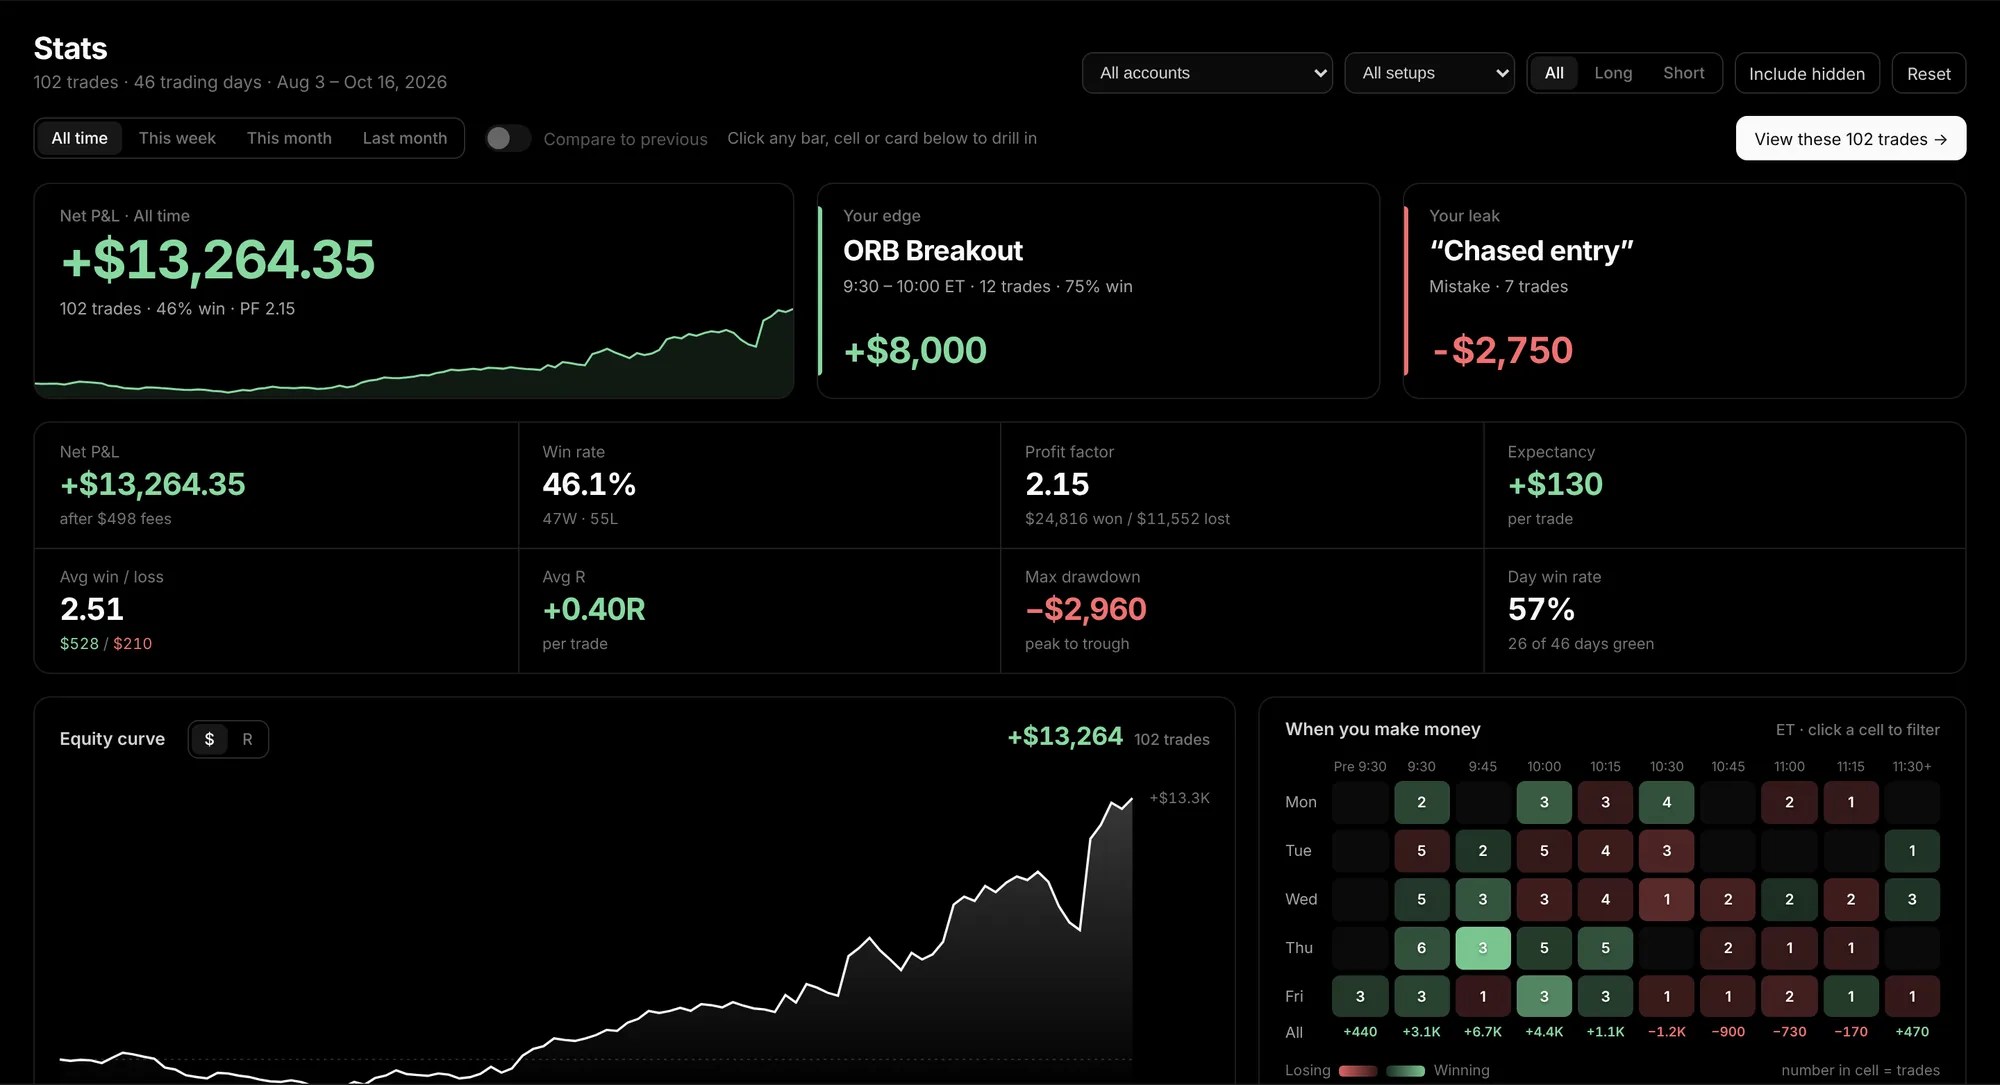Switch to Last month range

point(405,138)
